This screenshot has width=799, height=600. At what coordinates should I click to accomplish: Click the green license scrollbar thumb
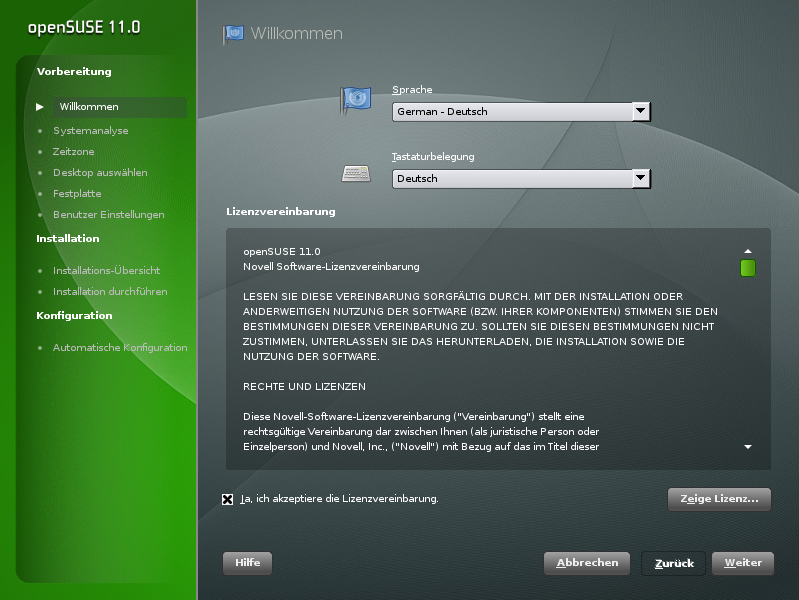click(x=748, y=268)
